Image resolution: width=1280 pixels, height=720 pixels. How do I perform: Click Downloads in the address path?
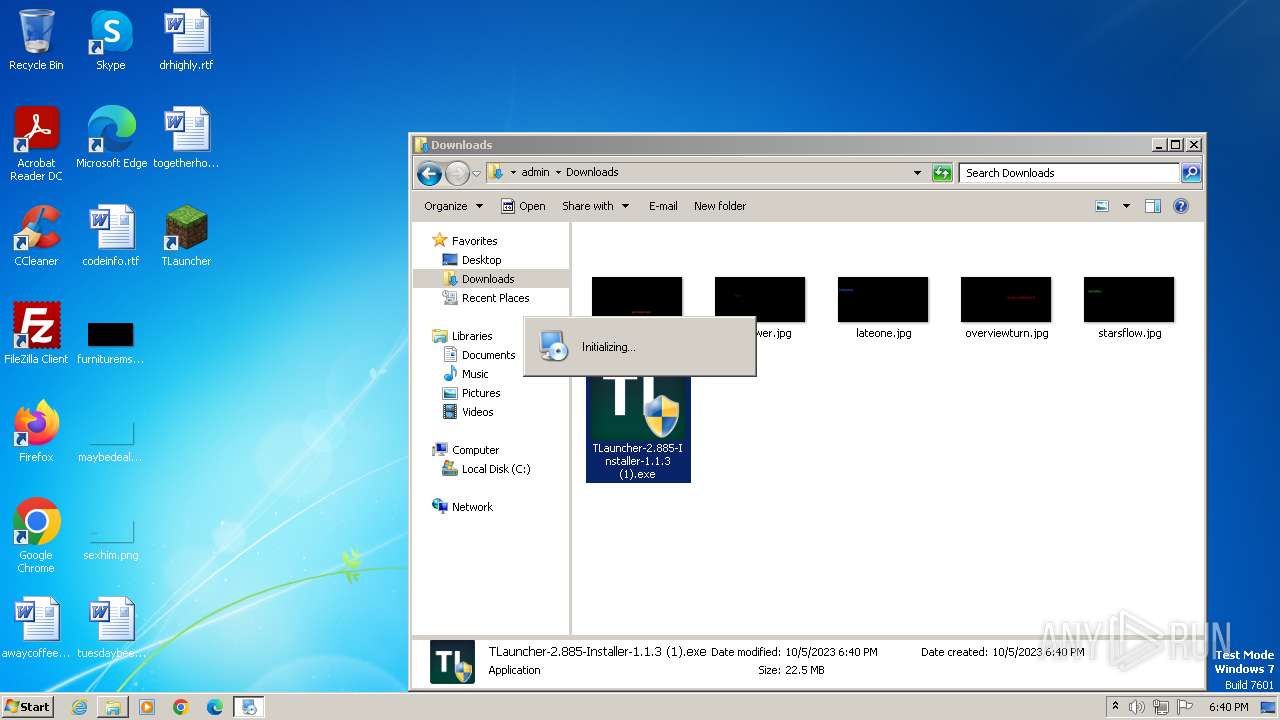point(592,173)
